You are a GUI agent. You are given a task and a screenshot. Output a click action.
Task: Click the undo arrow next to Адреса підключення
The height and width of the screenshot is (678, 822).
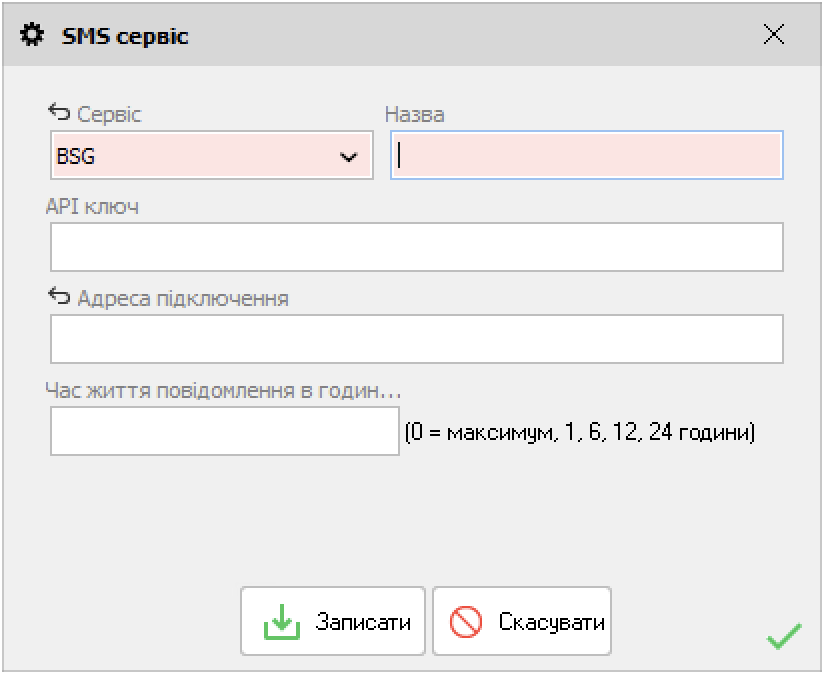click(x=57, y=296)
